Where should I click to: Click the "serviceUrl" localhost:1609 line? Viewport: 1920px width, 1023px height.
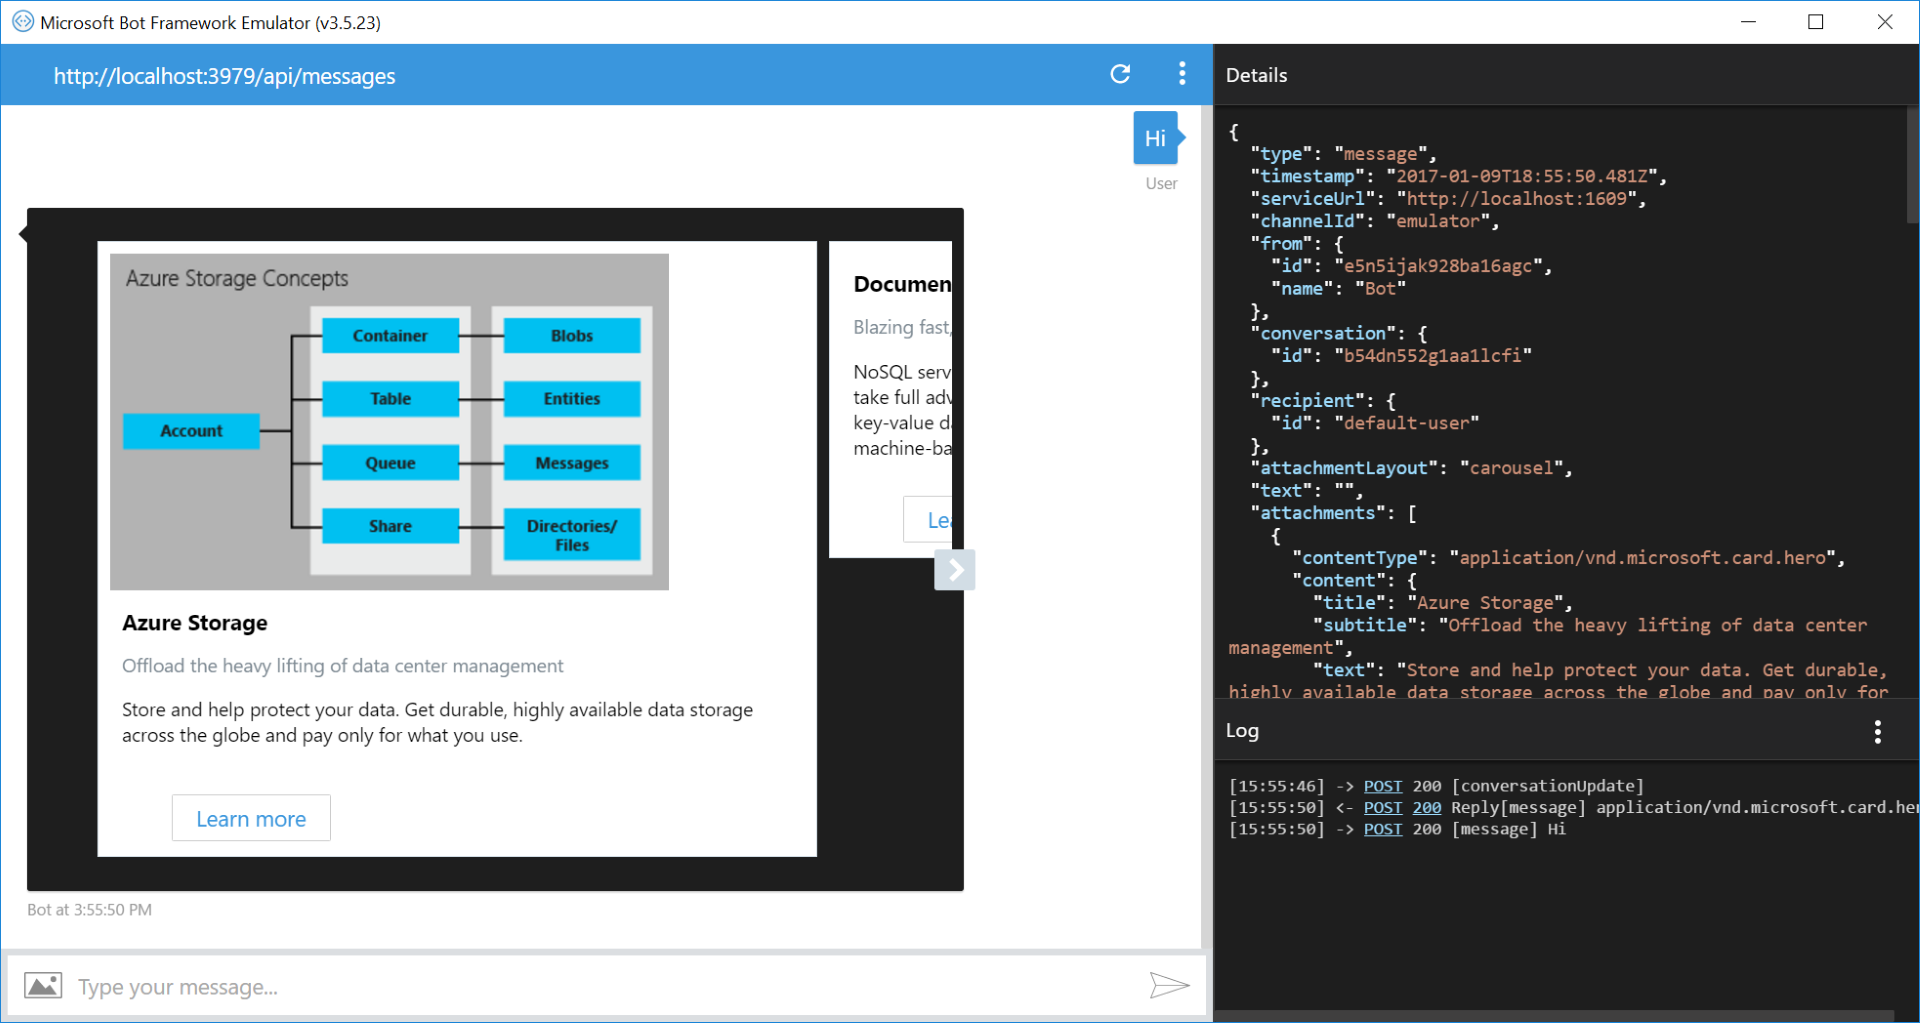point(1448,199)
